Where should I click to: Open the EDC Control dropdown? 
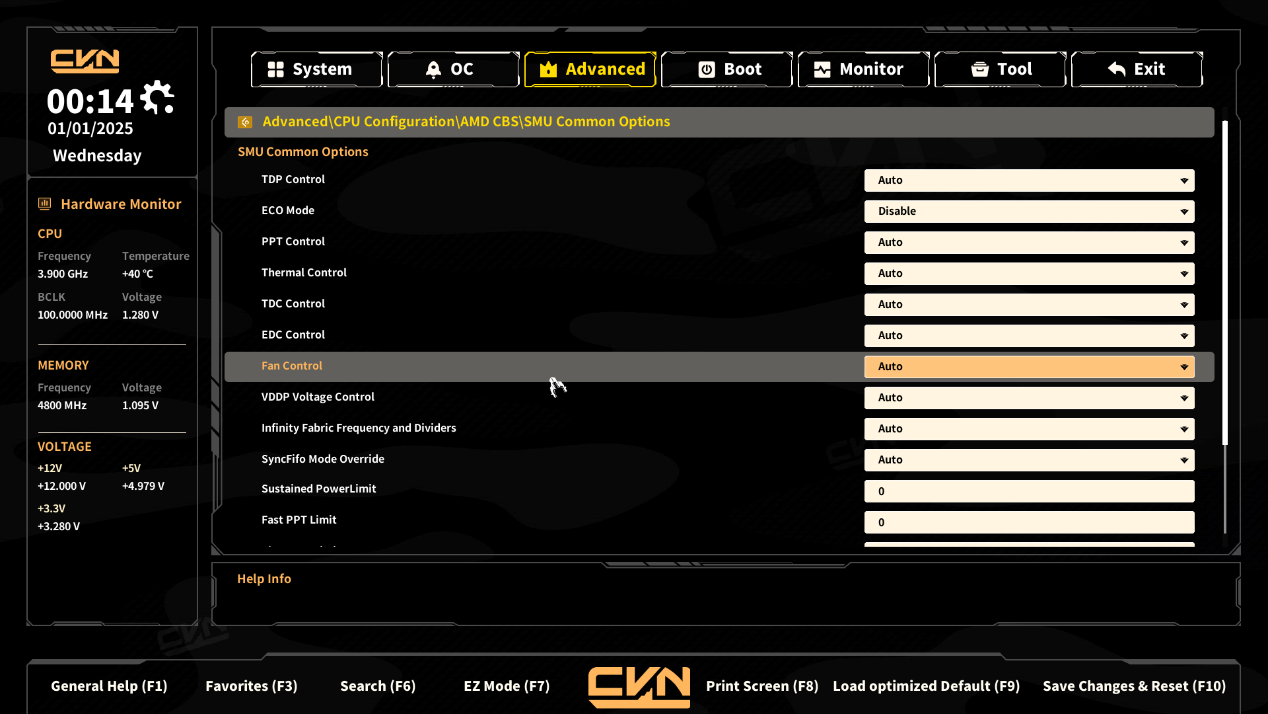[x=1029, y=336]
